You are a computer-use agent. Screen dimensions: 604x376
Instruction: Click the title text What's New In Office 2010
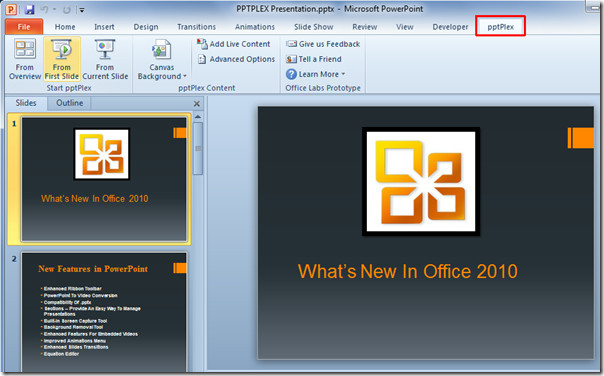408,271
